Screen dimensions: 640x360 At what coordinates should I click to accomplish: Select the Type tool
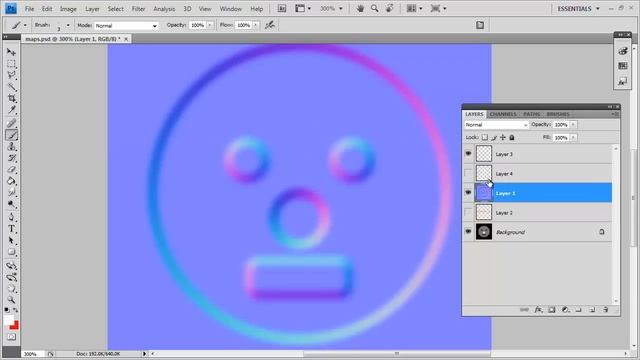(x=11, y=229)
